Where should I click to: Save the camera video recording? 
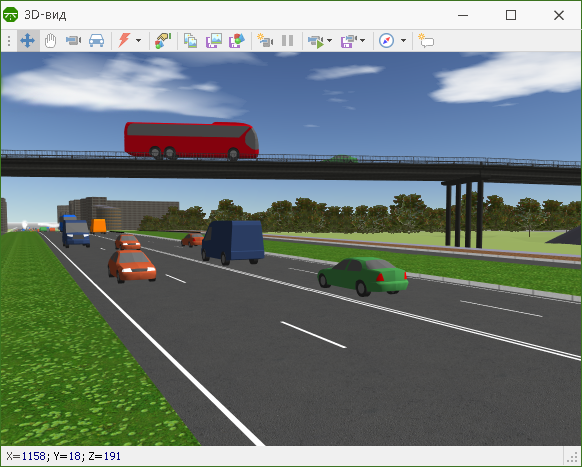tap(349, 41)
